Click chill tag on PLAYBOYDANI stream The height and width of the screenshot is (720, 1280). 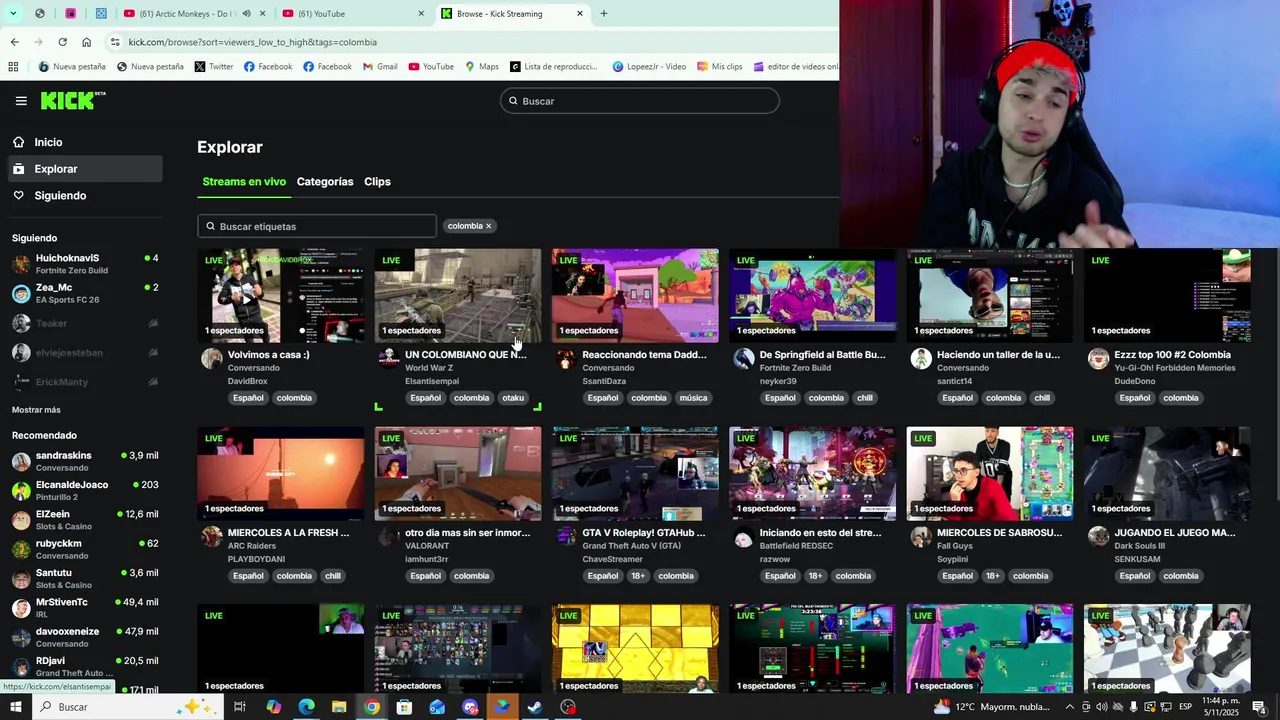333,576
